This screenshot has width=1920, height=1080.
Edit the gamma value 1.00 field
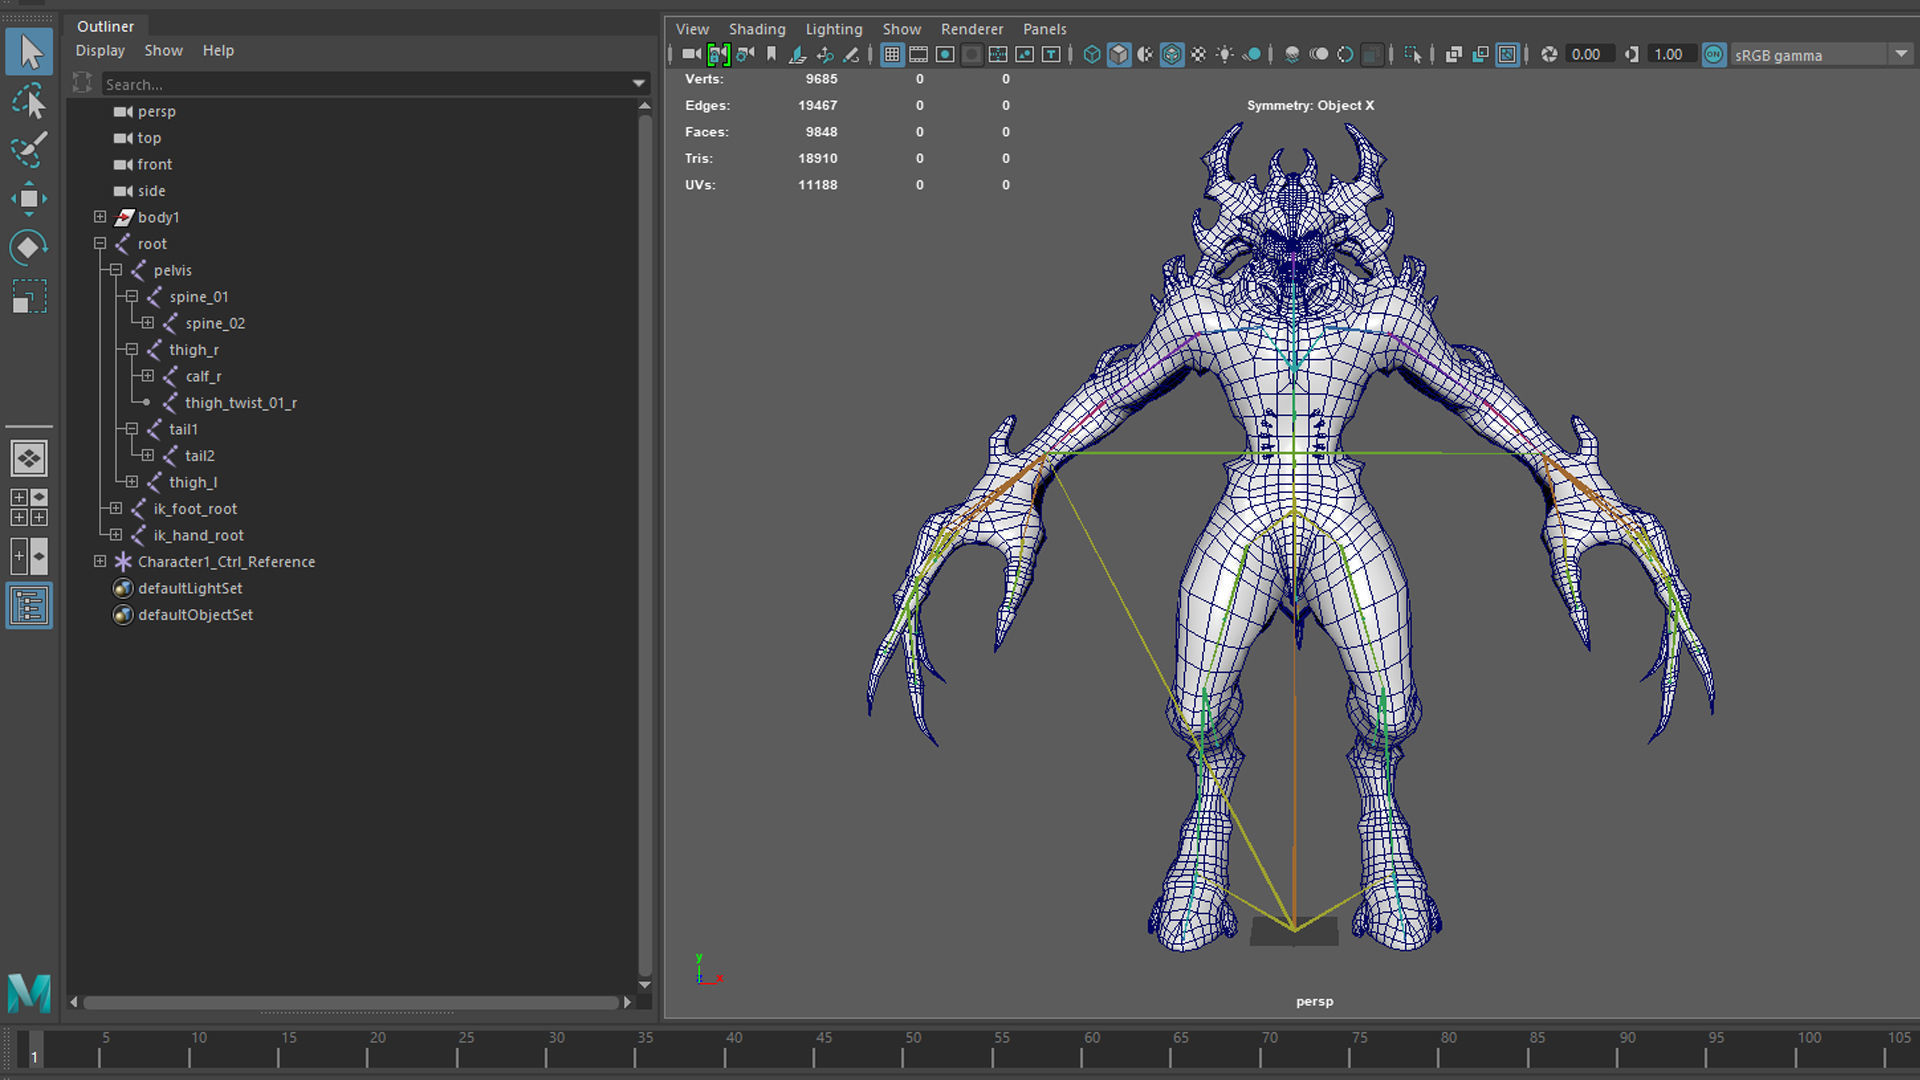click(x=1672, y=54)
